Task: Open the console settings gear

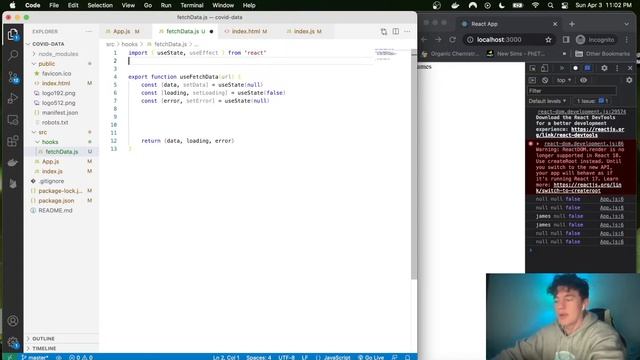Action: point(629,80)
